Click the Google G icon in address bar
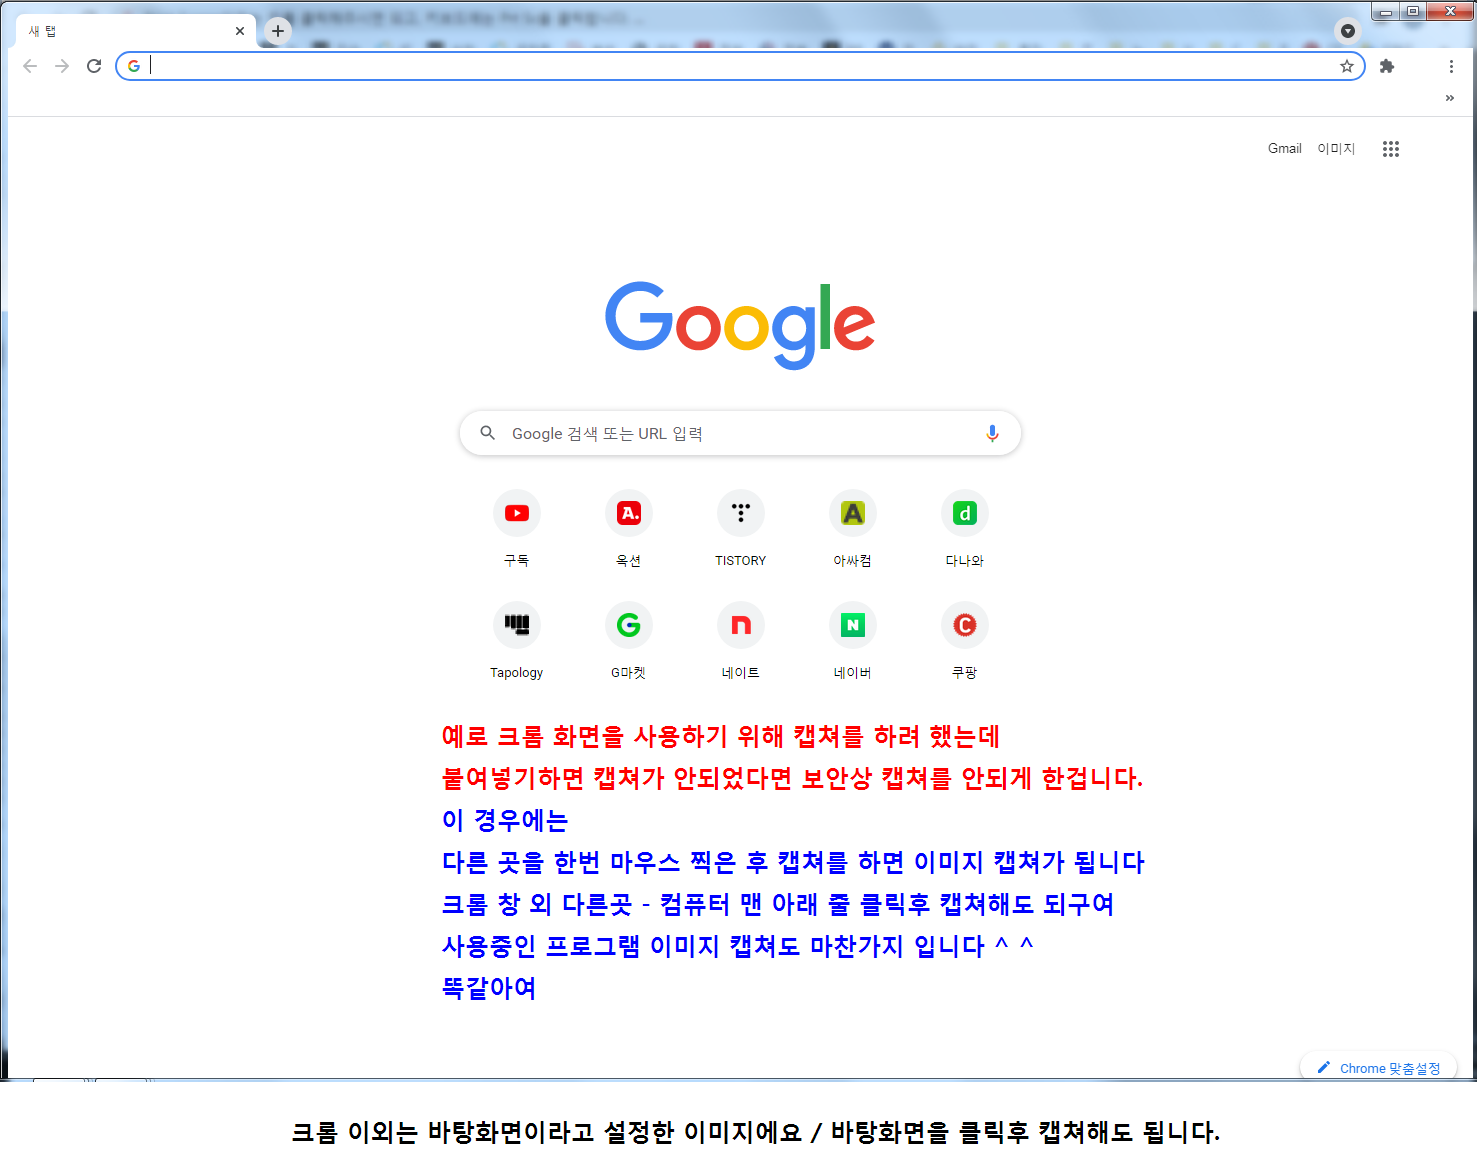 tap(134, 66)
